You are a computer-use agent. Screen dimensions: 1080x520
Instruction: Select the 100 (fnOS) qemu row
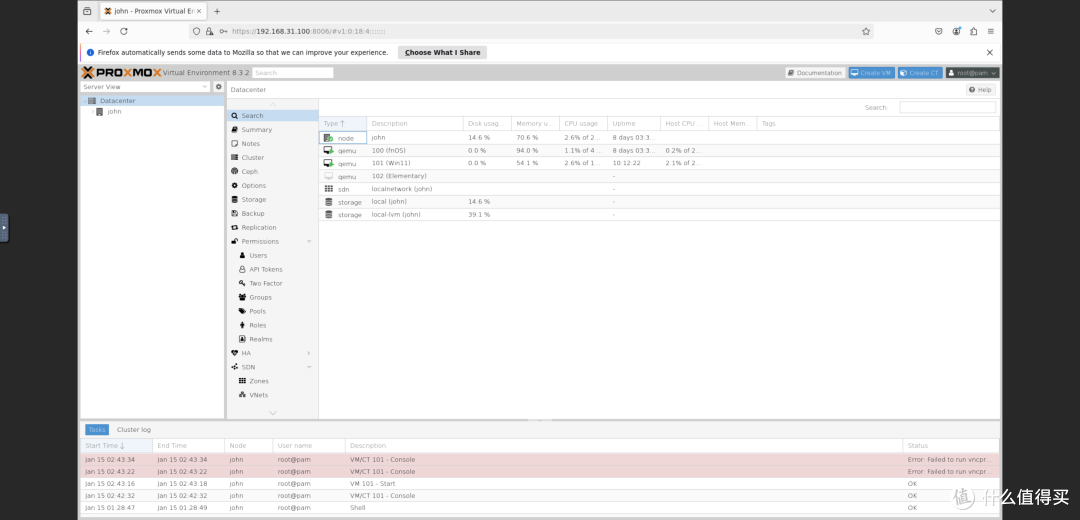pos(659,150)
